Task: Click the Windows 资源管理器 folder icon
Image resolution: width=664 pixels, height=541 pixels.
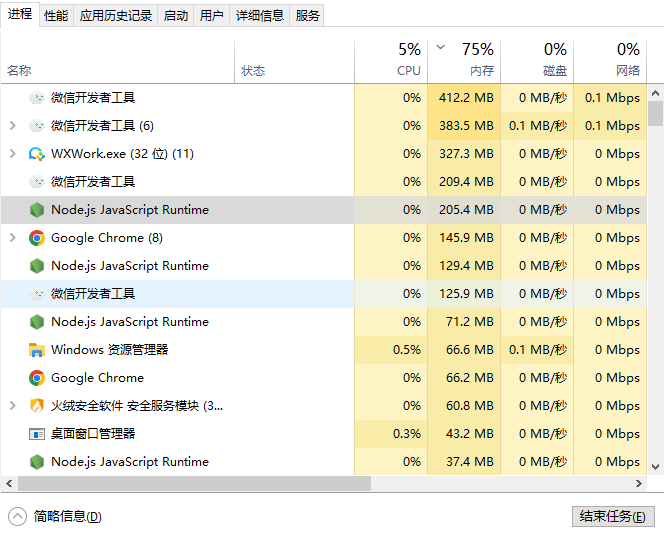Action: (37, 350)
